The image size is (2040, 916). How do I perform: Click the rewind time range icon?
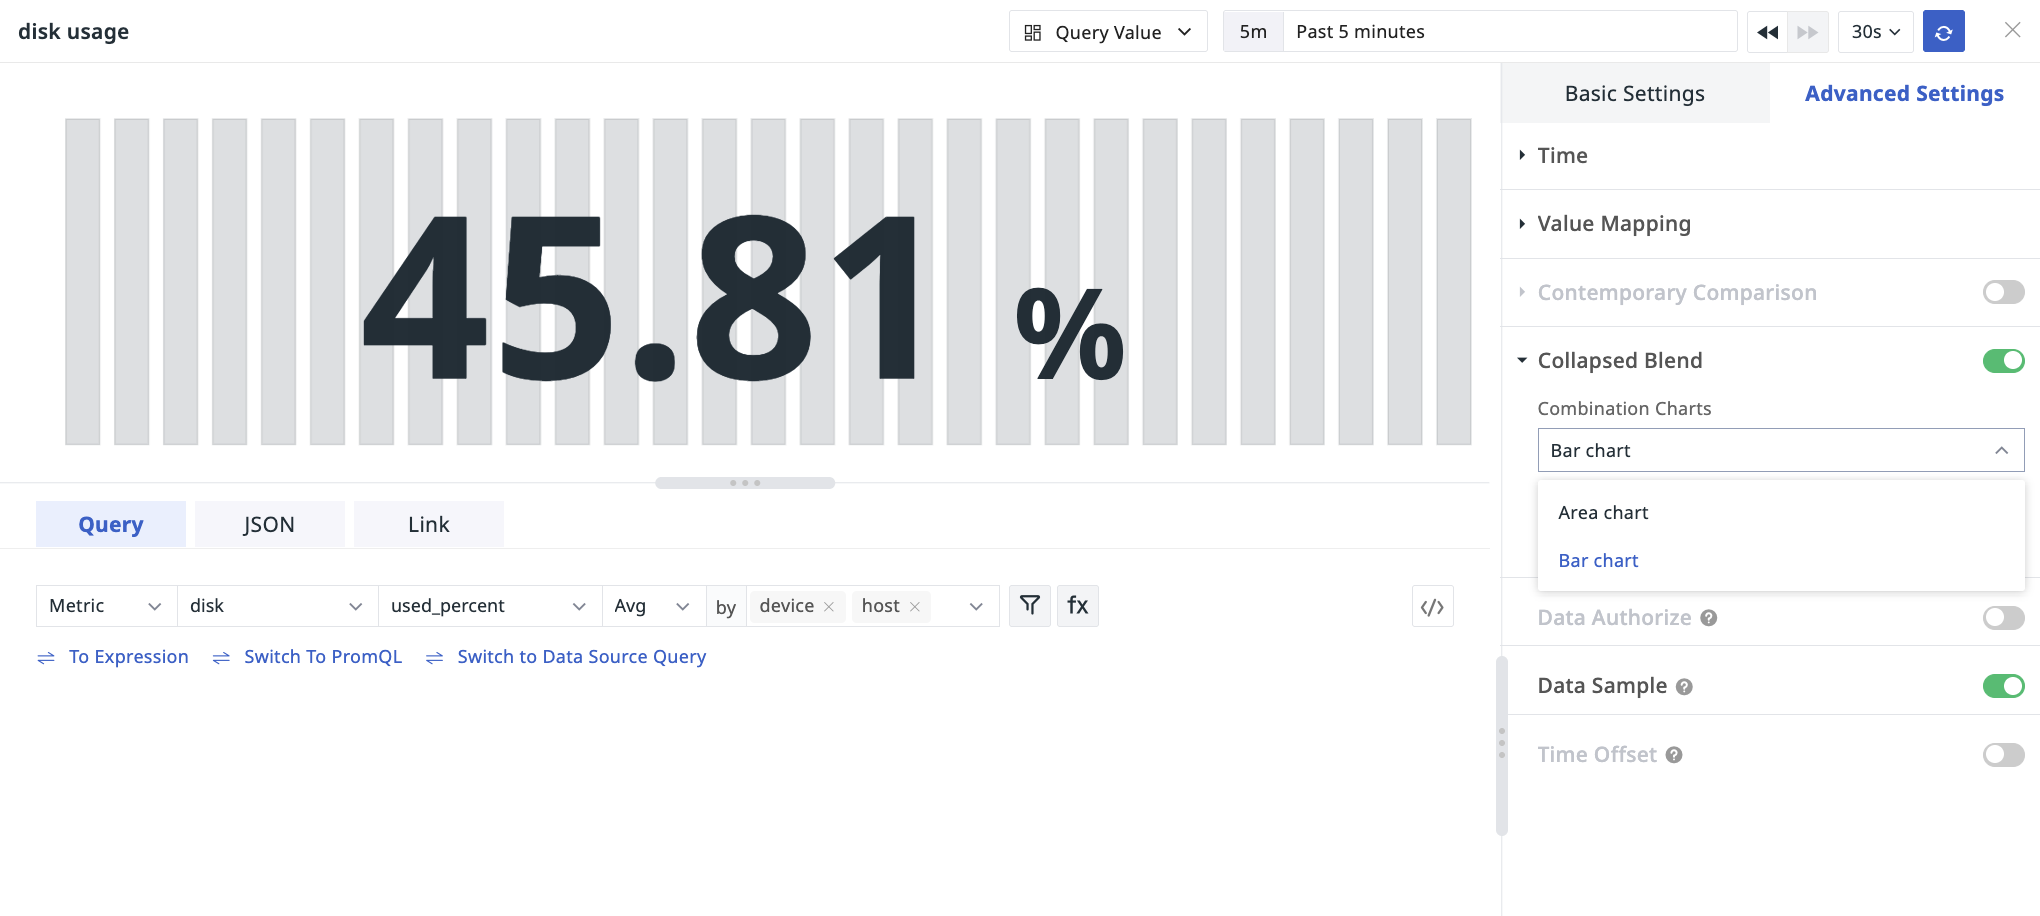tap(1767, 32)
